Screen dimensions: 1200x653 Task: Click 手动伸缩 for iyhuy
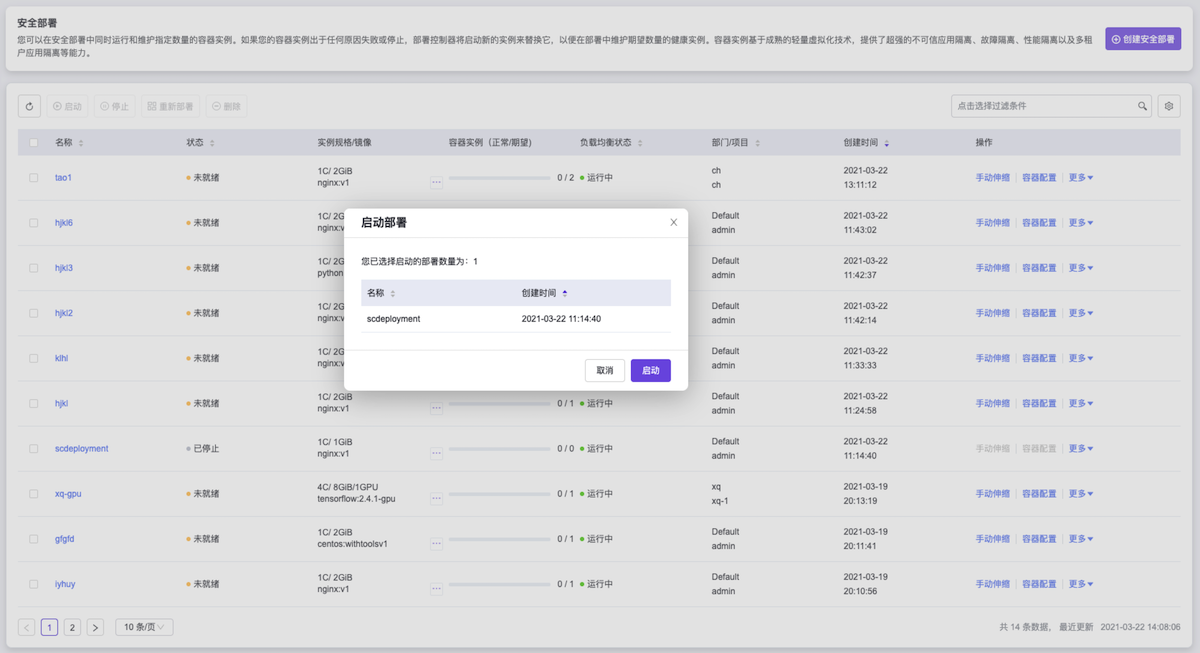[x=993, y=584]
